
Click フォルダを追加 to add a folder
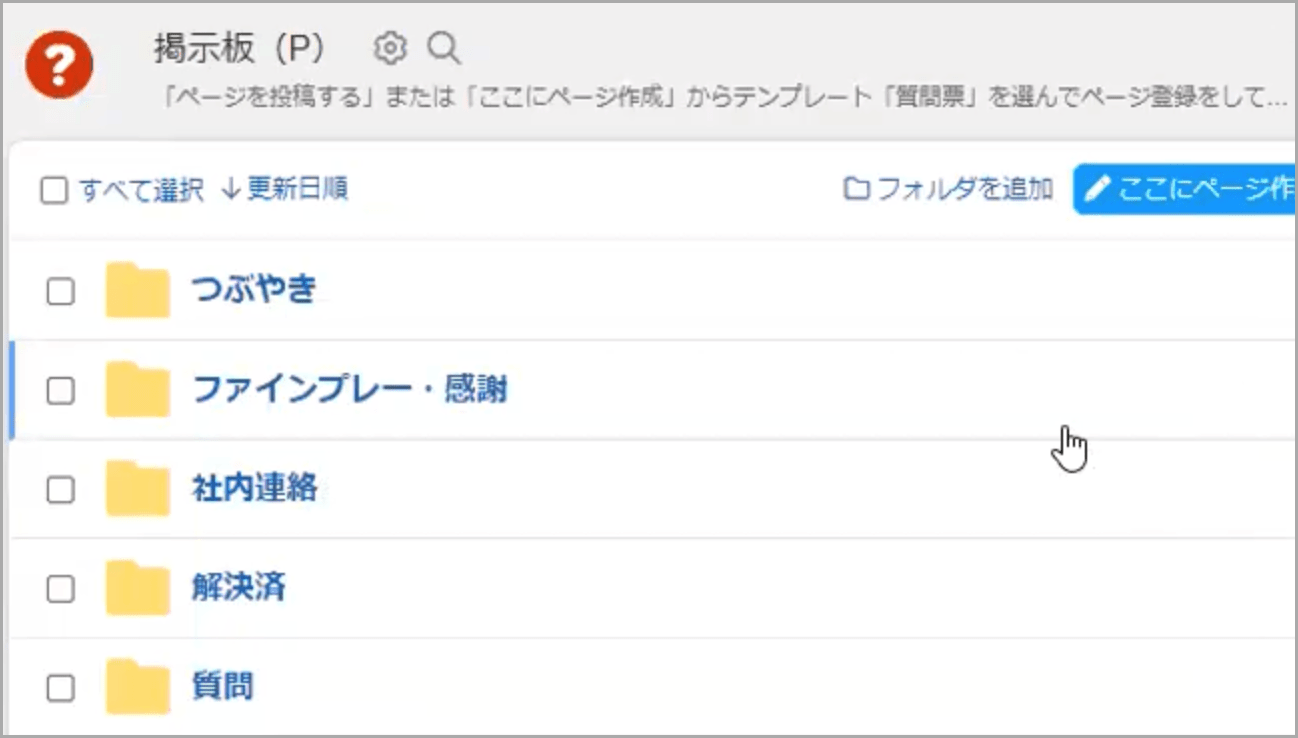pos(948,189)
